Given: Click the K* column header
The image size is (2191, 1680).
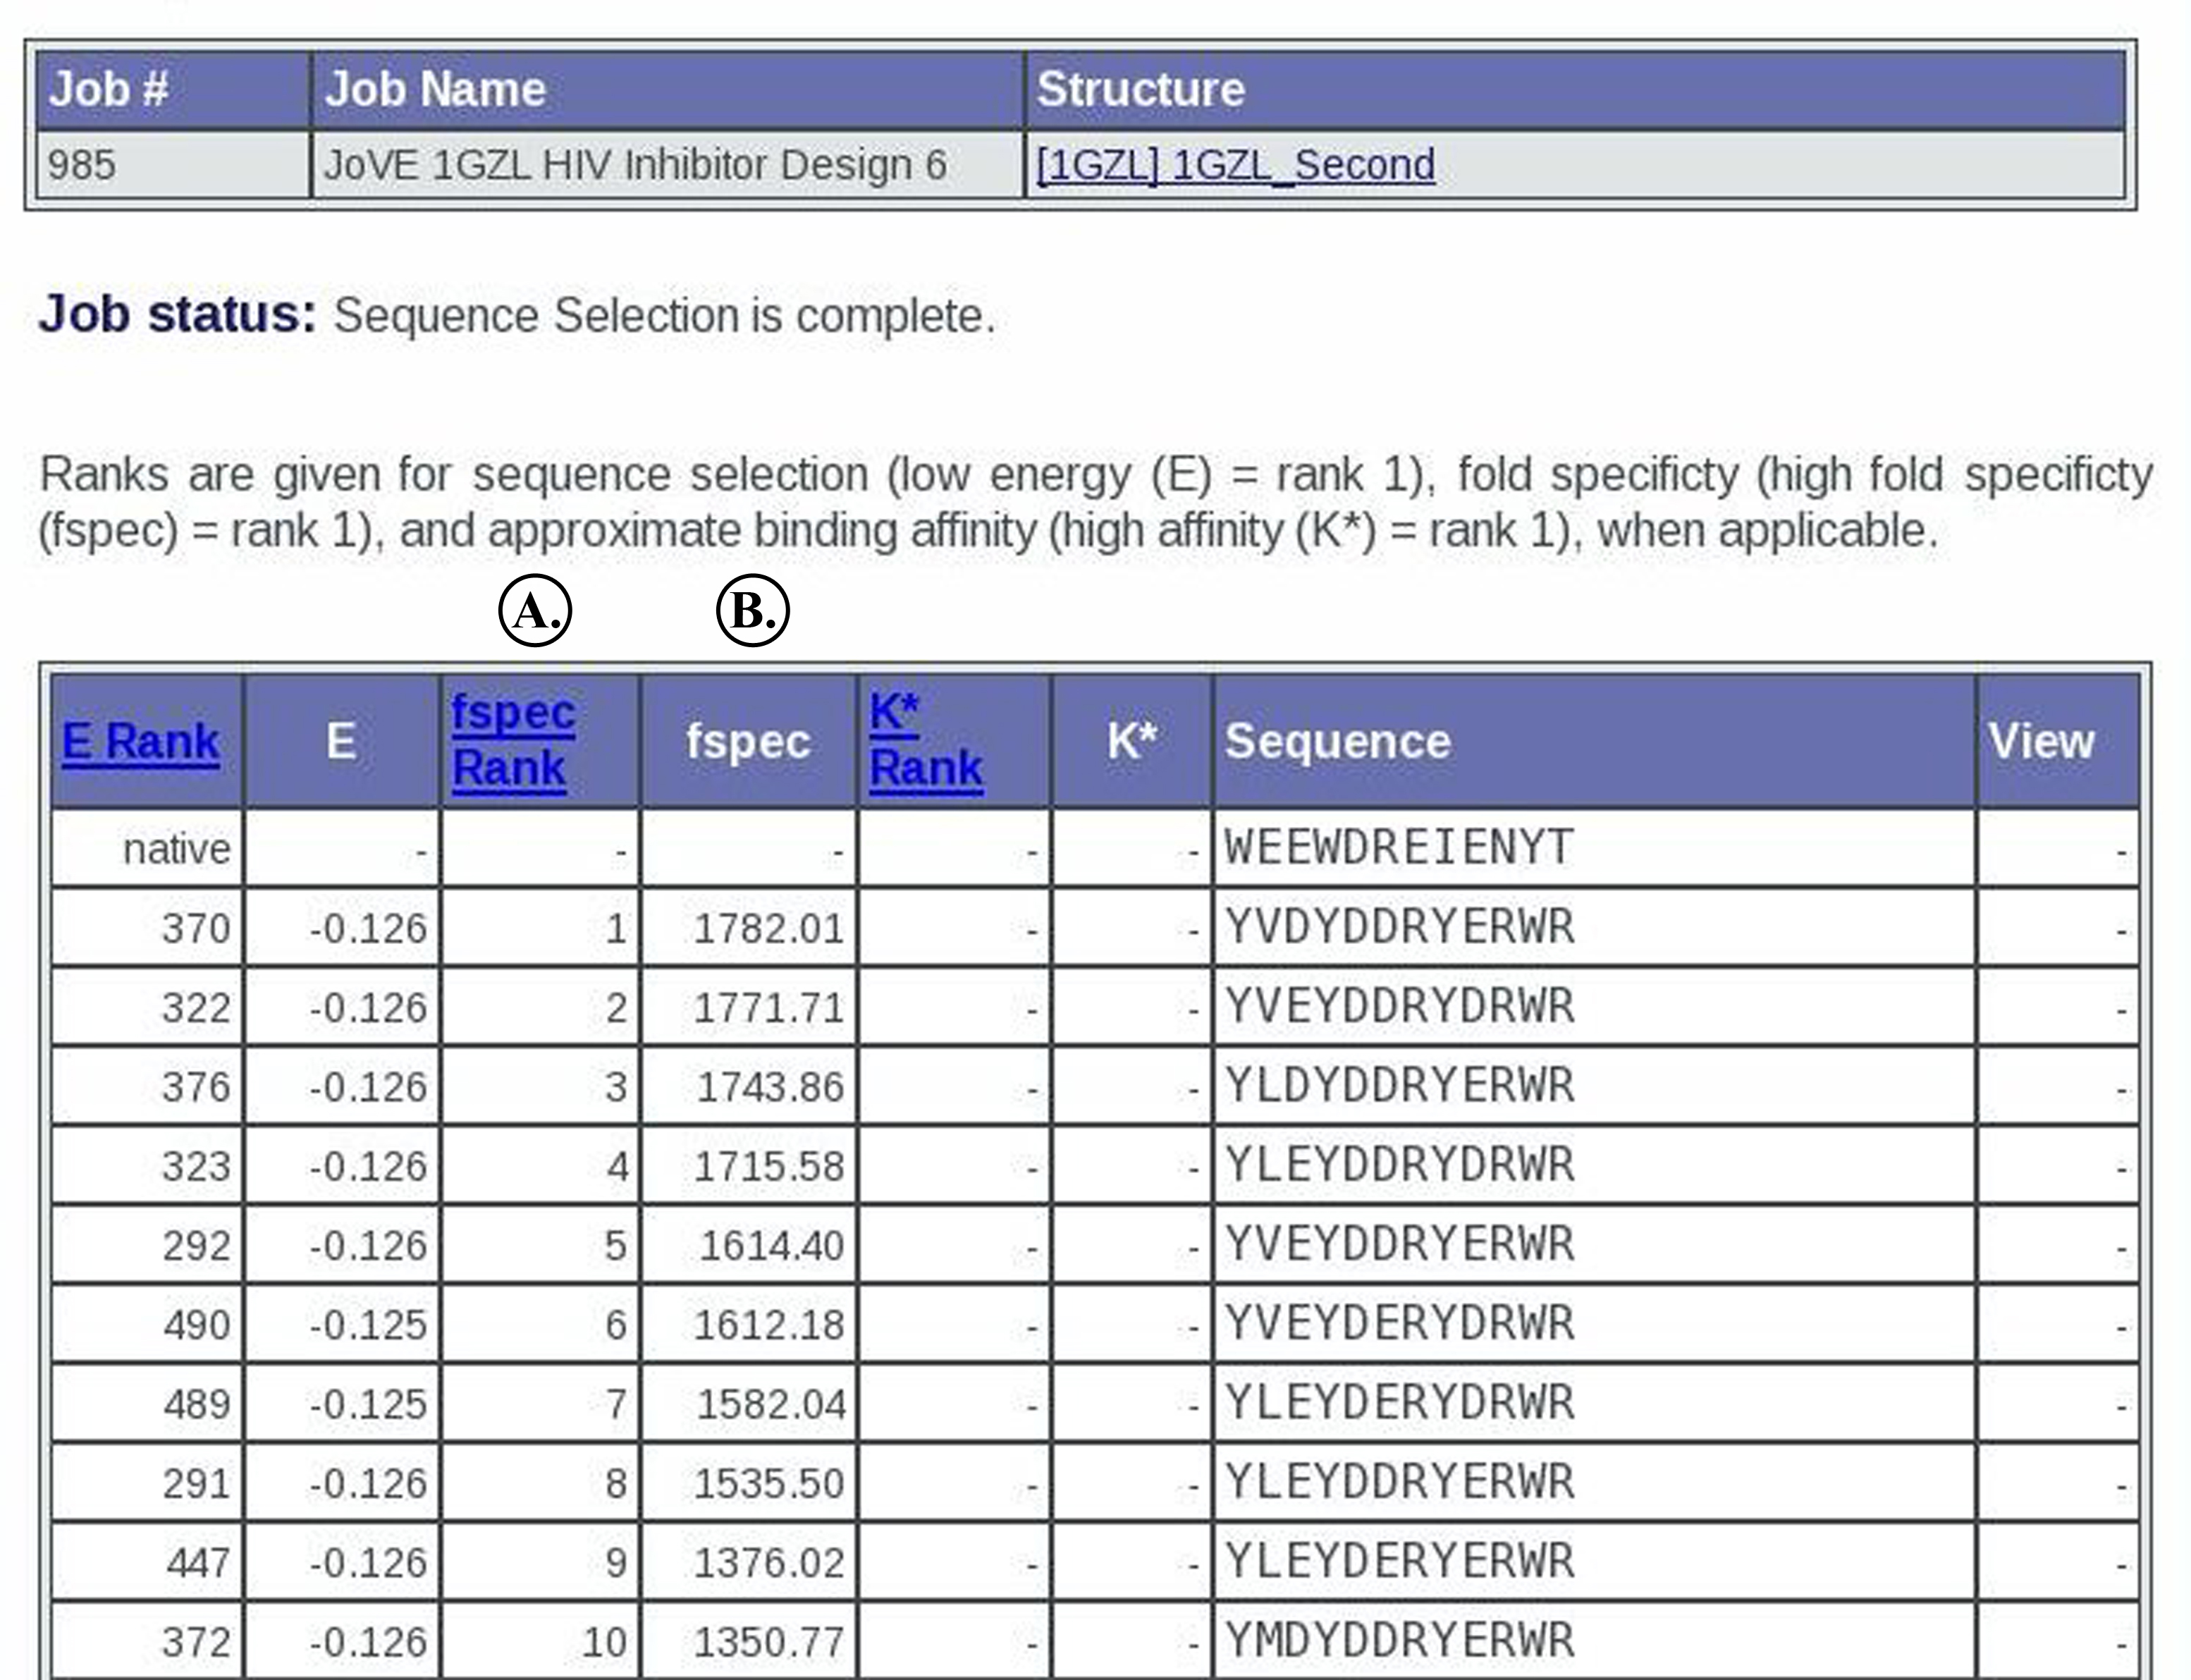Looking at the screenshot, I should click(x=1131, y=742).
